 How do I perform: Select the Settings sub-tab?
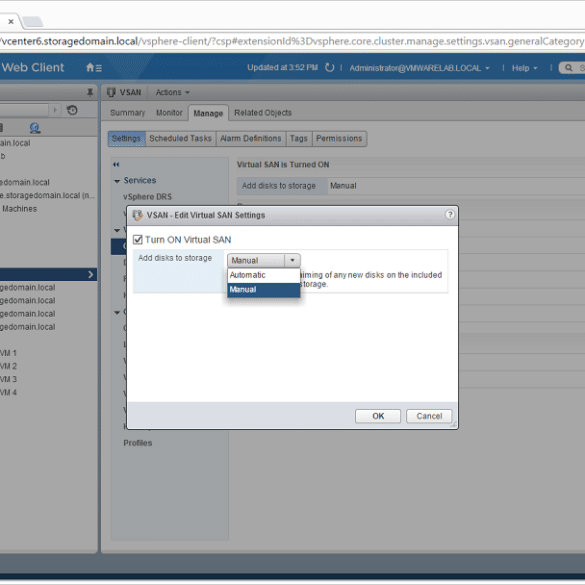(x=126, y=138)
